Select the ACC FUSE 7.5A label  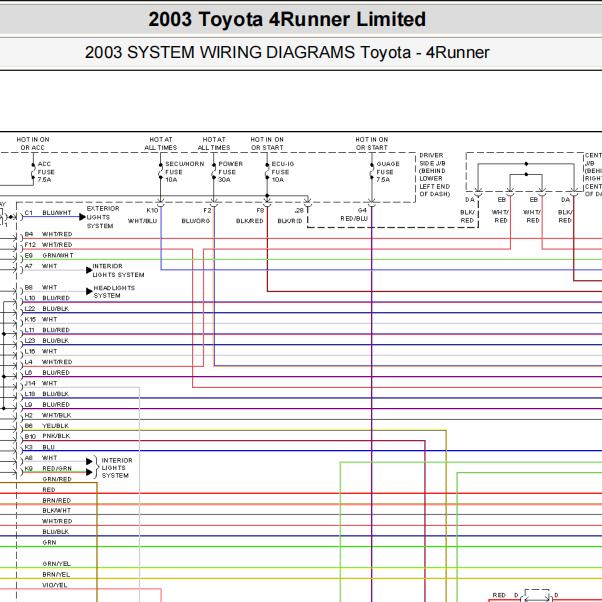46,172
